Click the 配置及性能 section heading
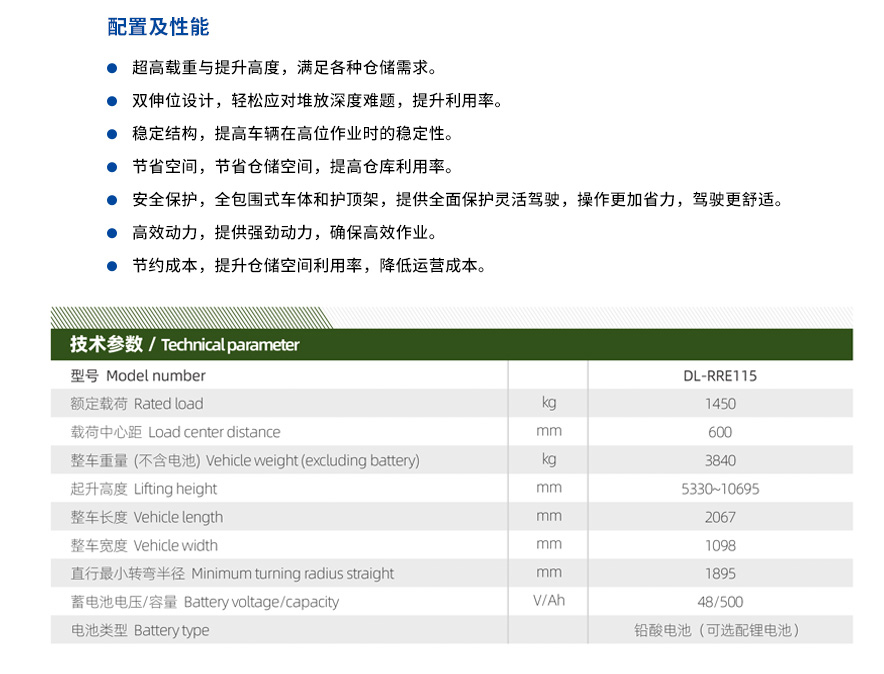 pyautogui.click(x=158, y=27)
